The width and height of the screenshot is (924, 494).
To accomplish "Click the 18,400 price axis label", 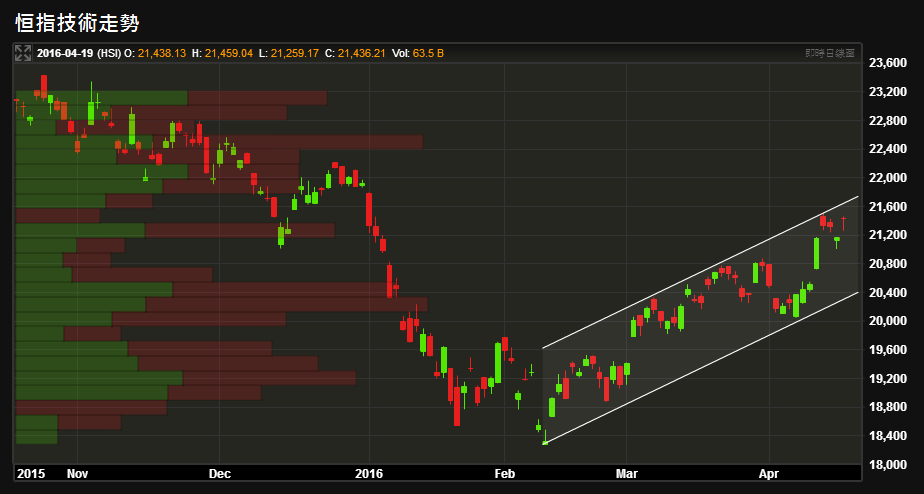I will tap(887, 436).
